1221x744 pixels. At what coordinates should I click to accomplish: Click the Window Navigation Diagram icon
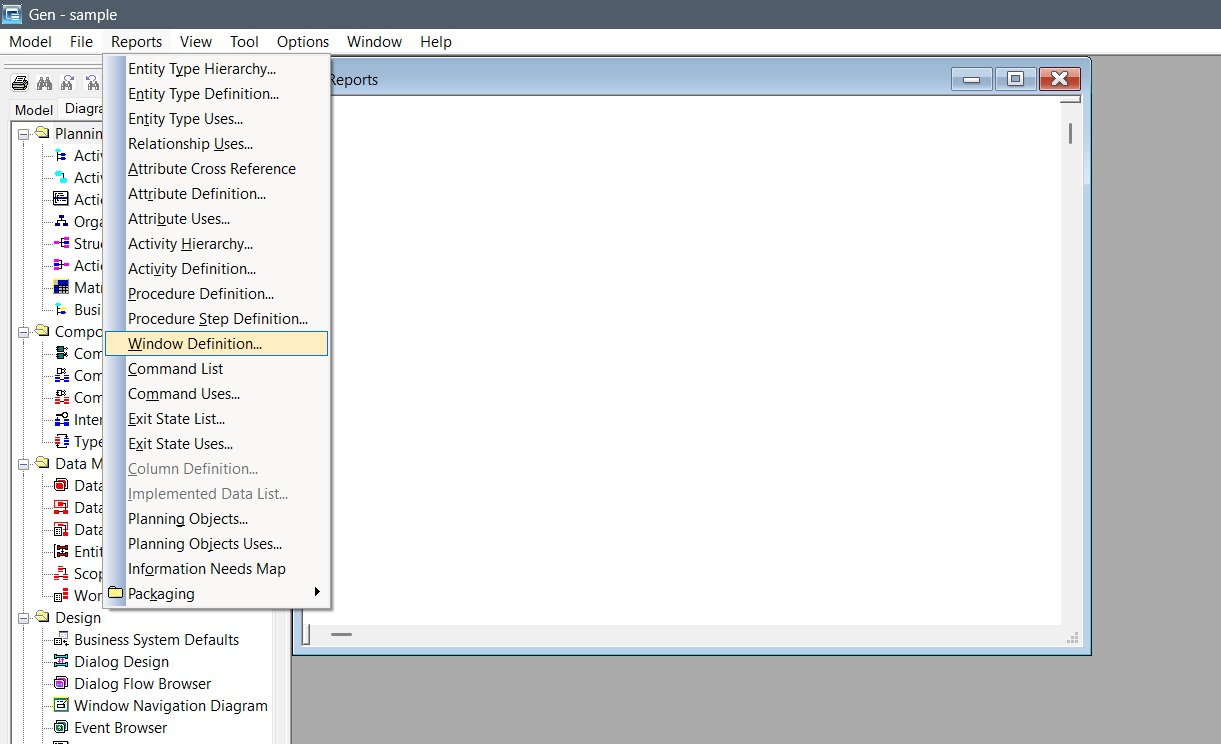[61, 705]
